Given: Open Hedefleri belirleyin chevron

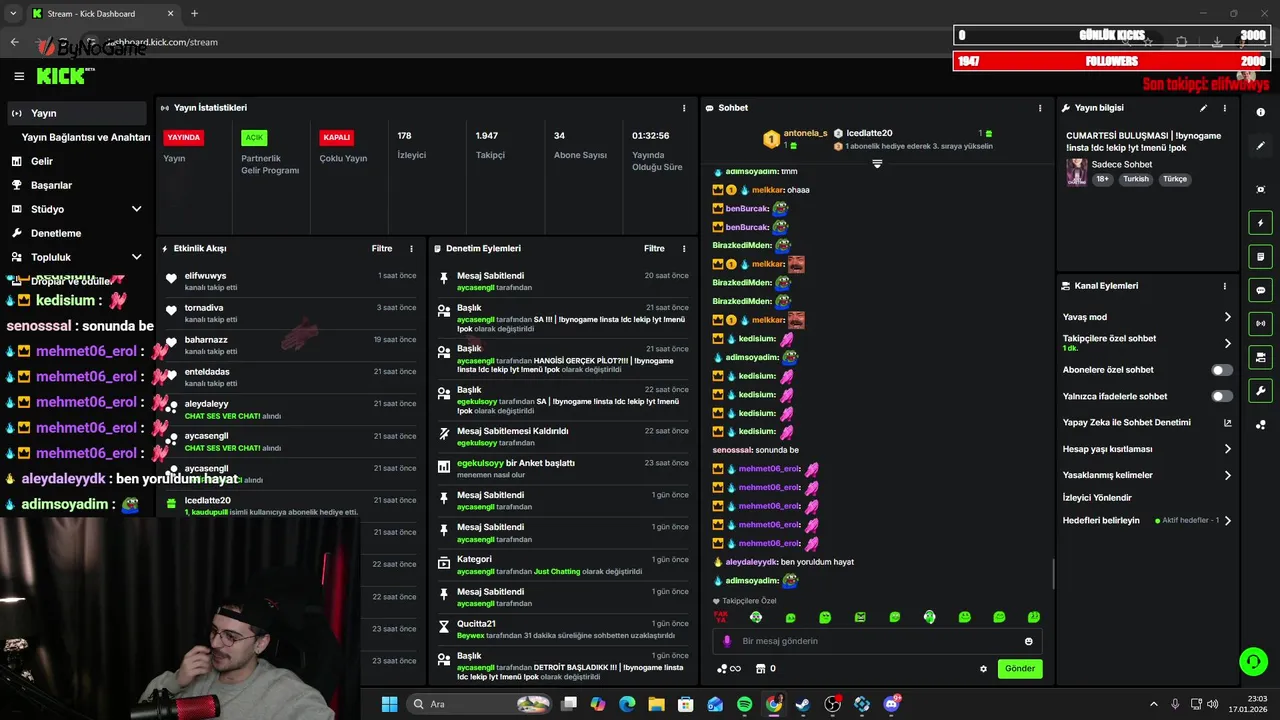Looking at the screenshot, I should click(1228, 521).
